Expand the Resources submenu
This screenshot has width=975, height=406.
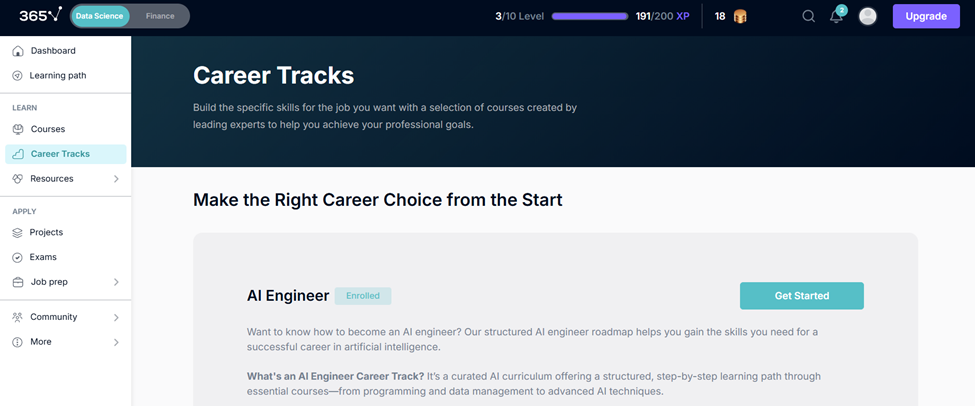click(116, 179)
